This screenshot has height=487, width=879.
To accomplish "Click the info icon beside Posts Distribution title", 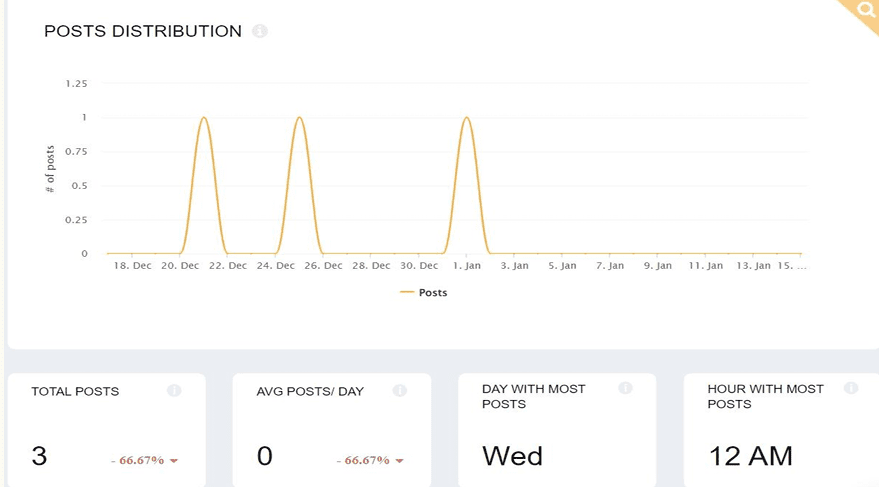I will pos(260,31).
